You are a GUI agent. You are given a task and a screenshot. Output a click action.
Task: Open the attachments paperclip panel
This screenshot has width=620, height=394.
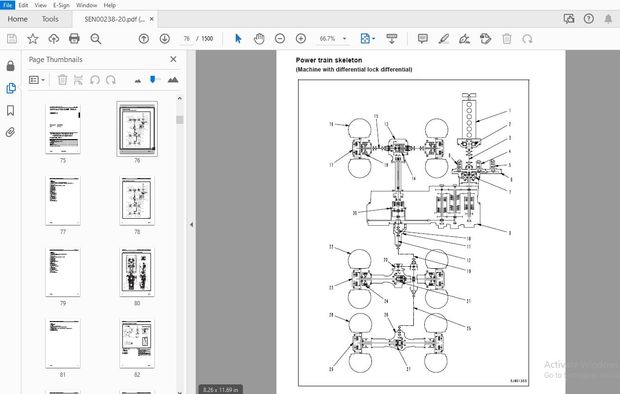point(11,132)
